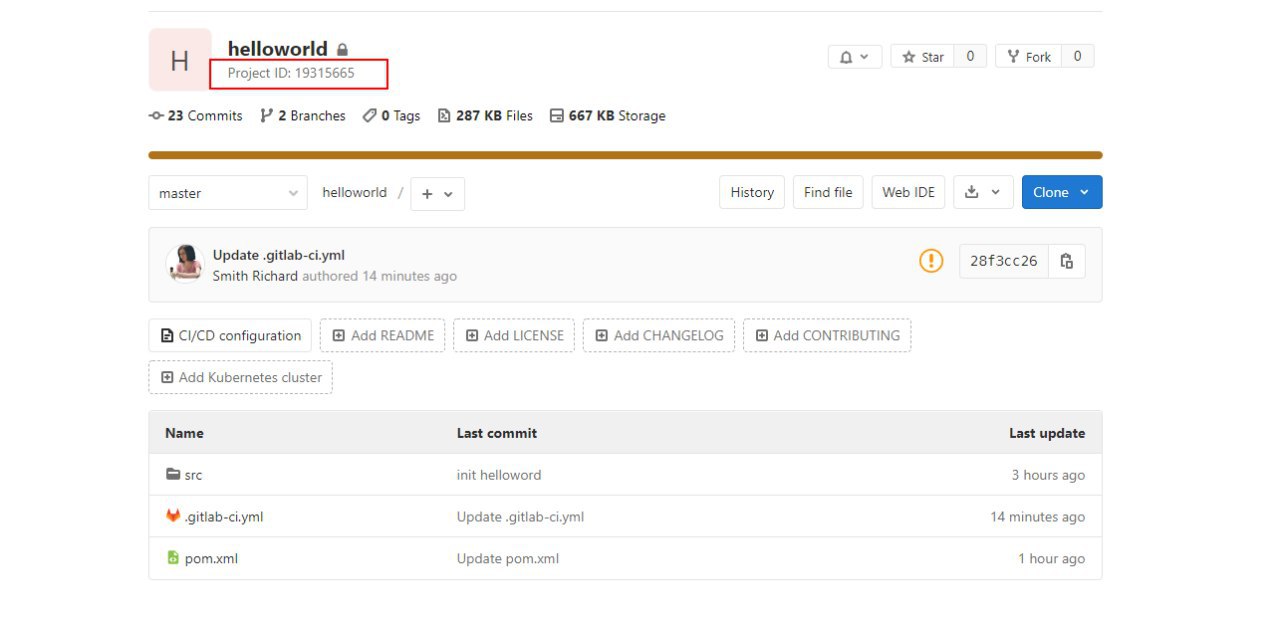Click the helloworld project title
Viewport: 1280px width, 619px height.
click(x=277, y=48)
